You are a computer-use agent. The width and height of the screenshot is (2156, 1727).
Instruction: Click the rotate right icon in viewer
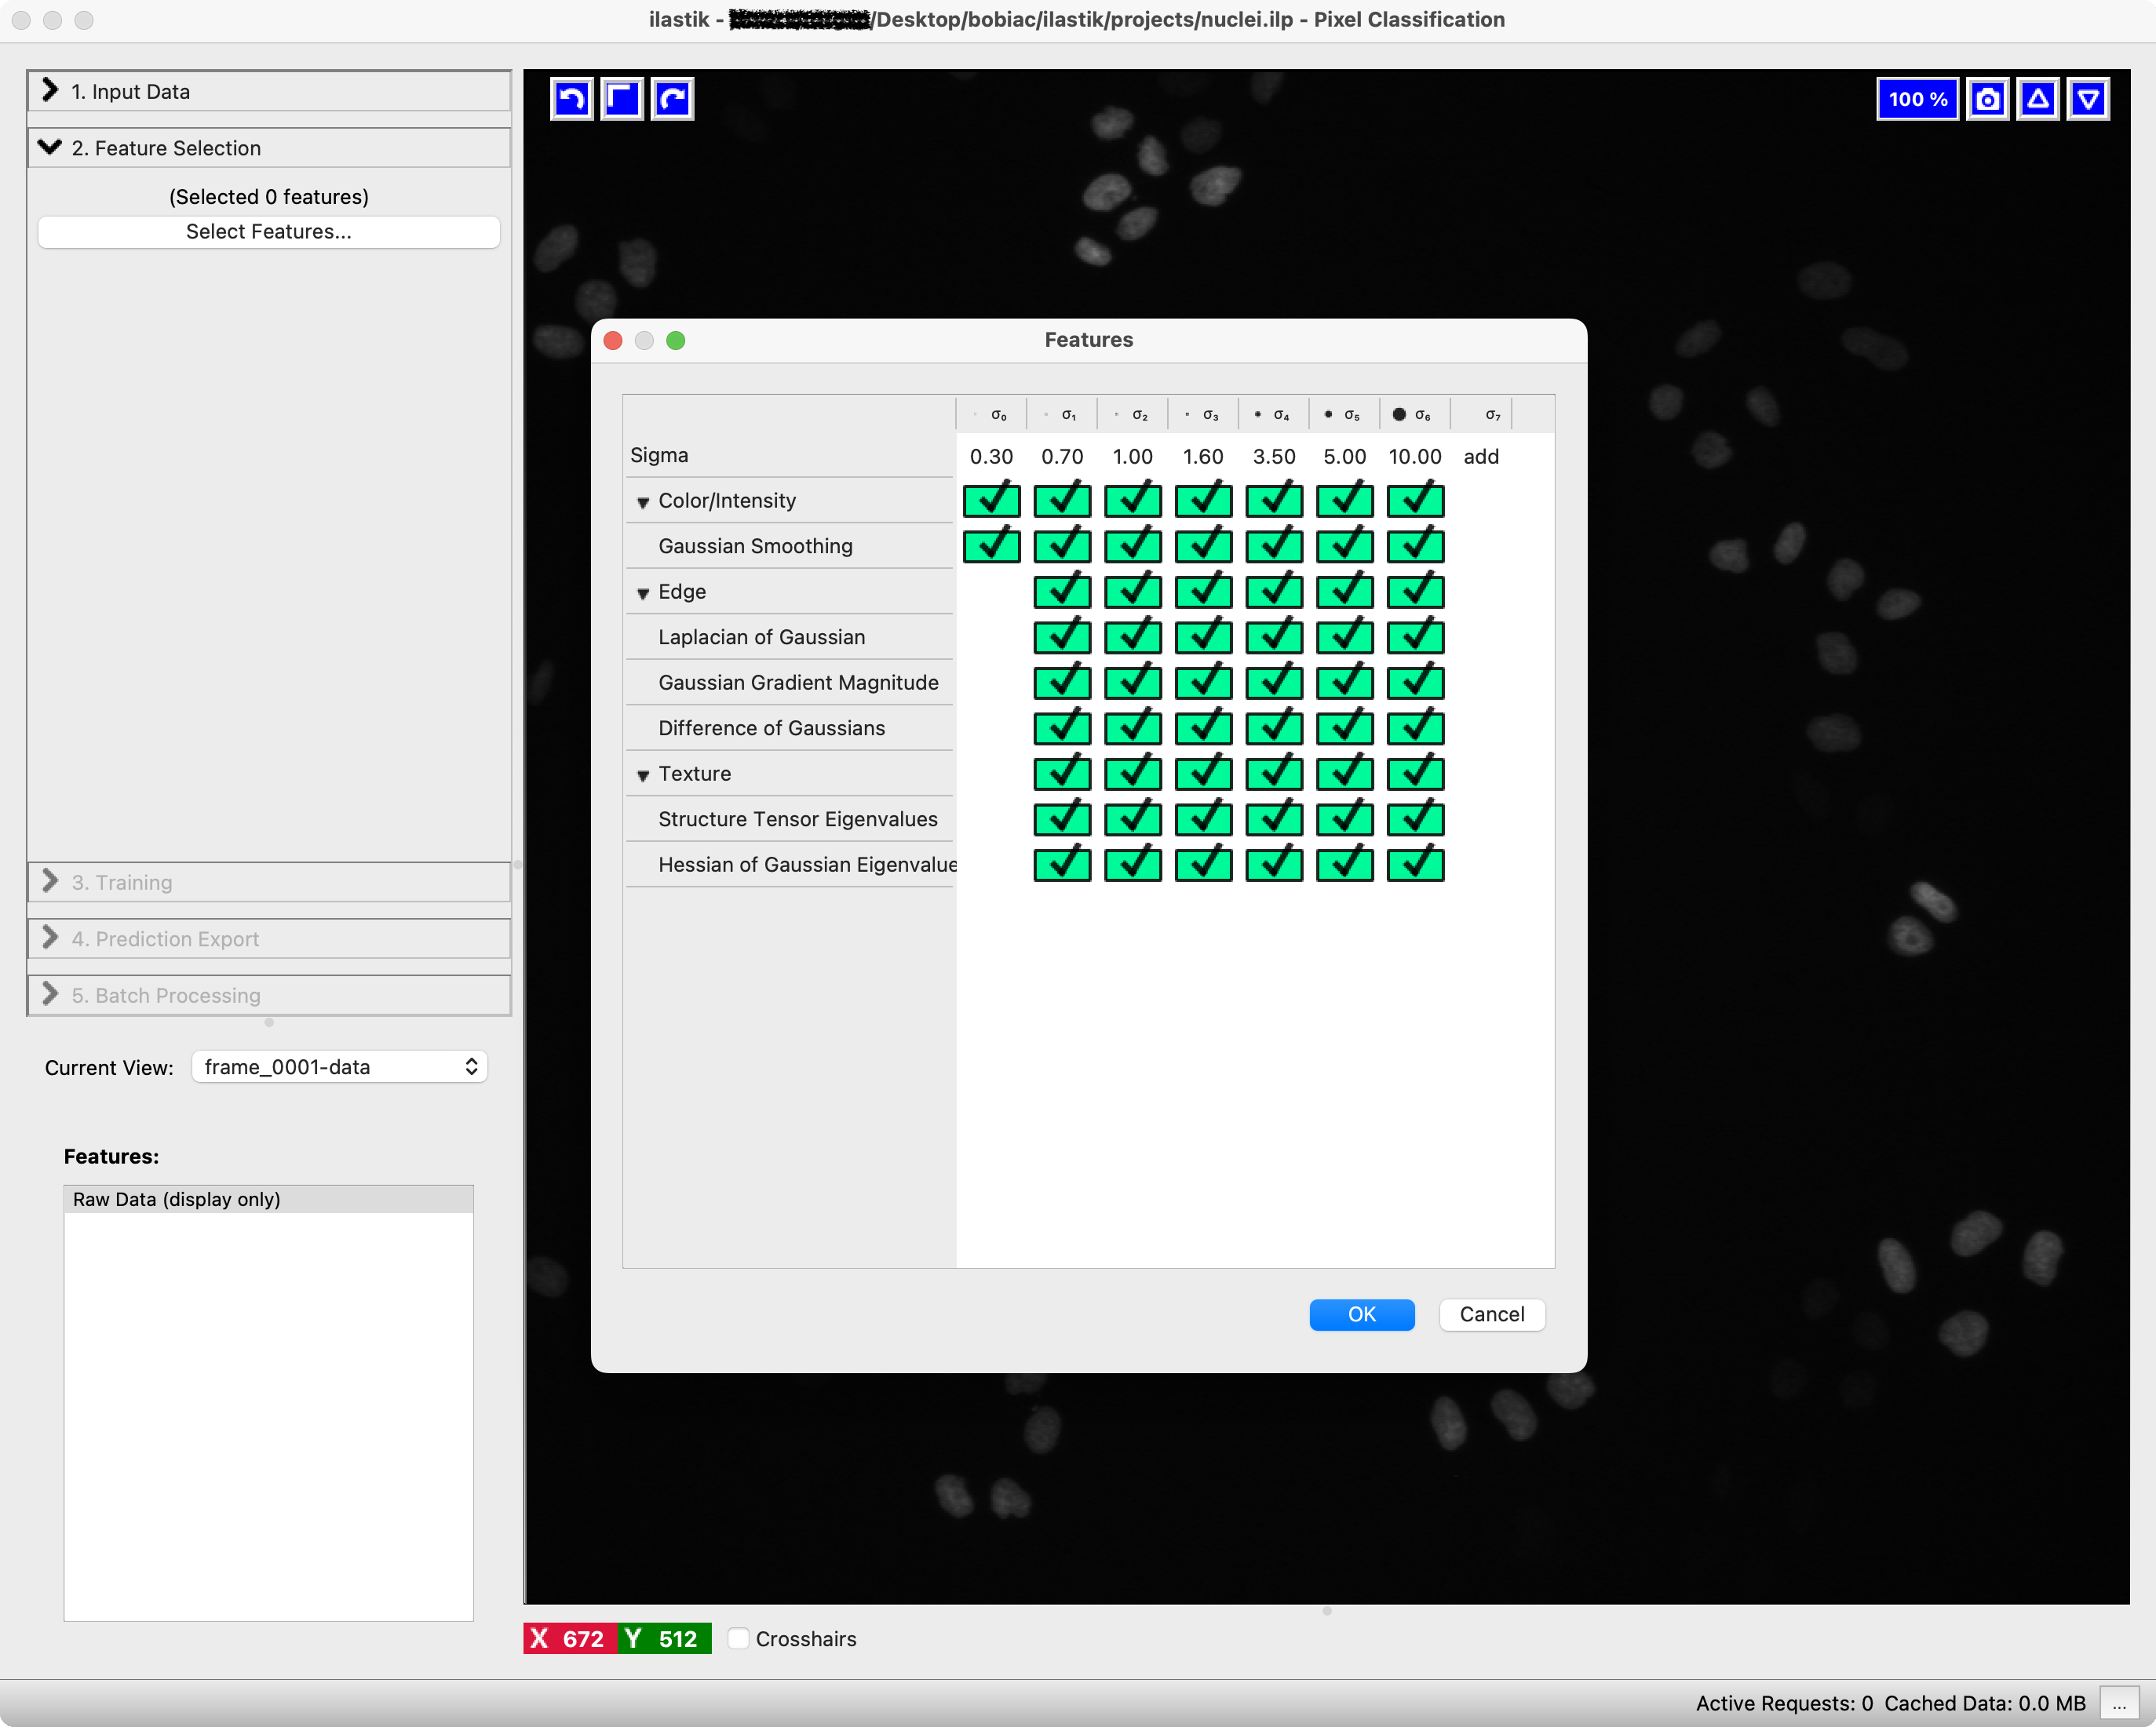[672, 99]
